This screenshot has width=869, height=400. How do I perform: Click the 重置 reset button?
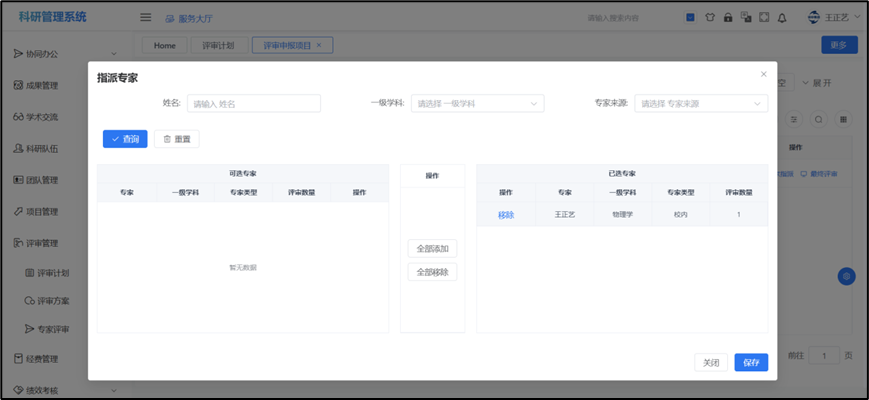(177, 139)
